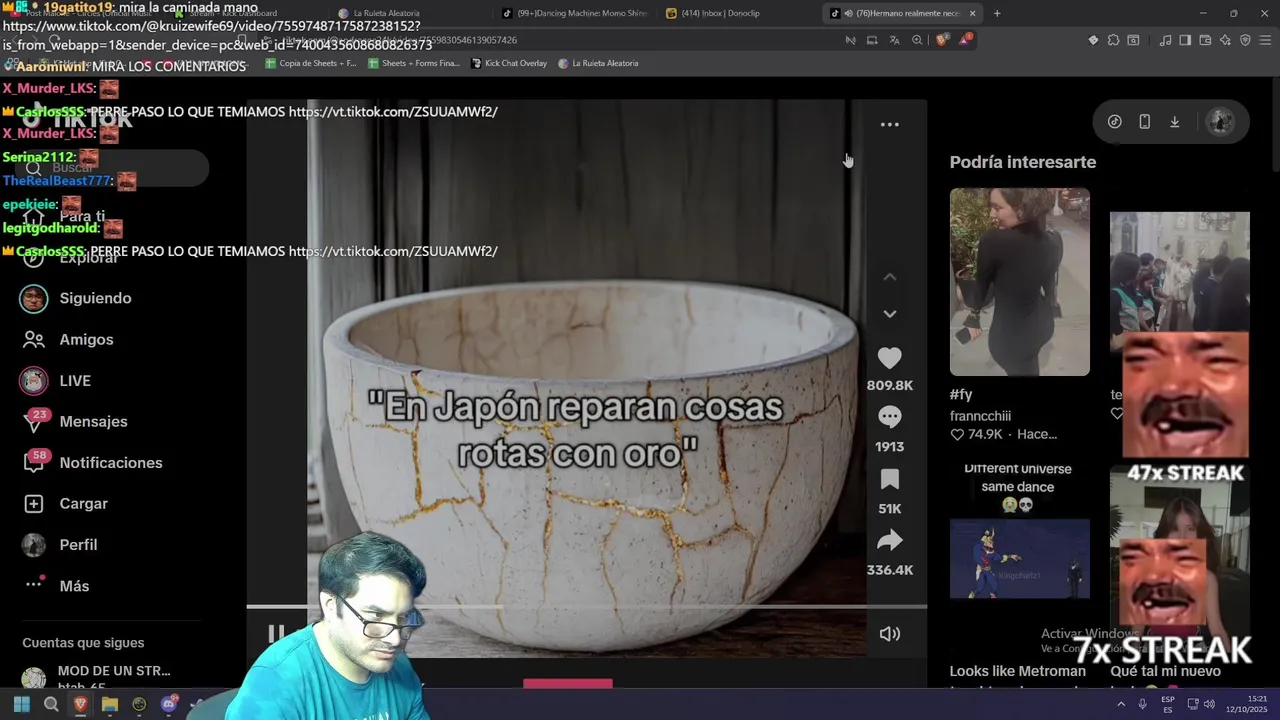Like the video with the heart icon

click(x=889, y=358)
